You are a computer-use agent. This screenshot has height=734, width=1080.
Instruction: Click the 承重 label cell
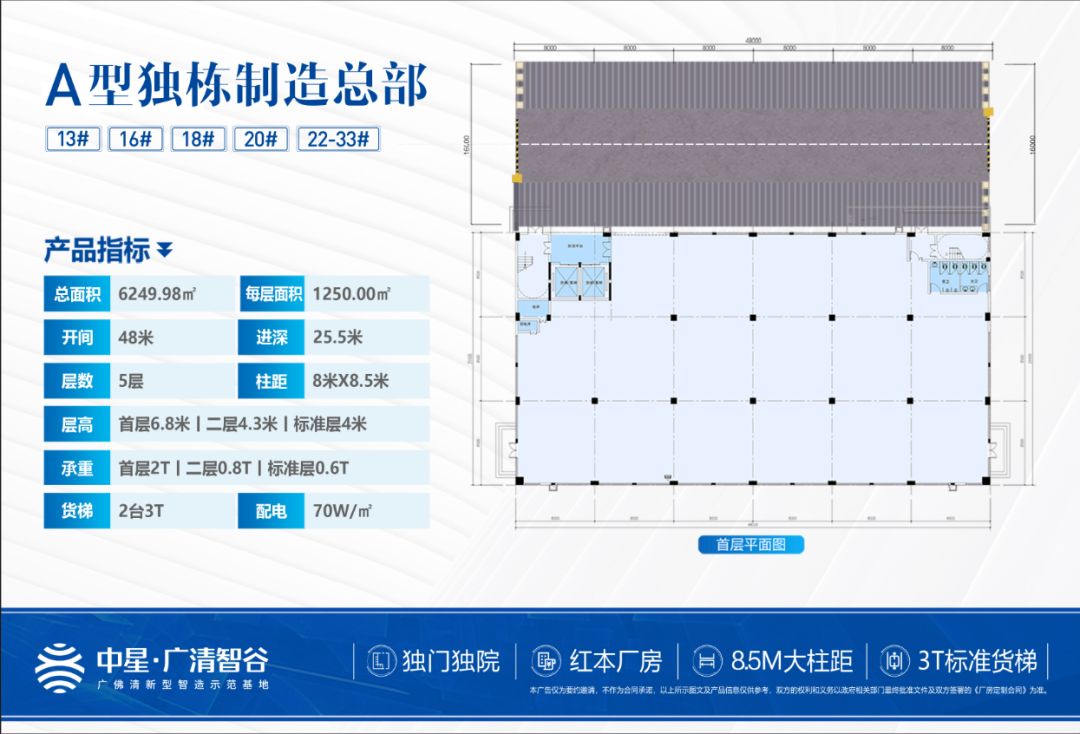[x=77, y=468]
